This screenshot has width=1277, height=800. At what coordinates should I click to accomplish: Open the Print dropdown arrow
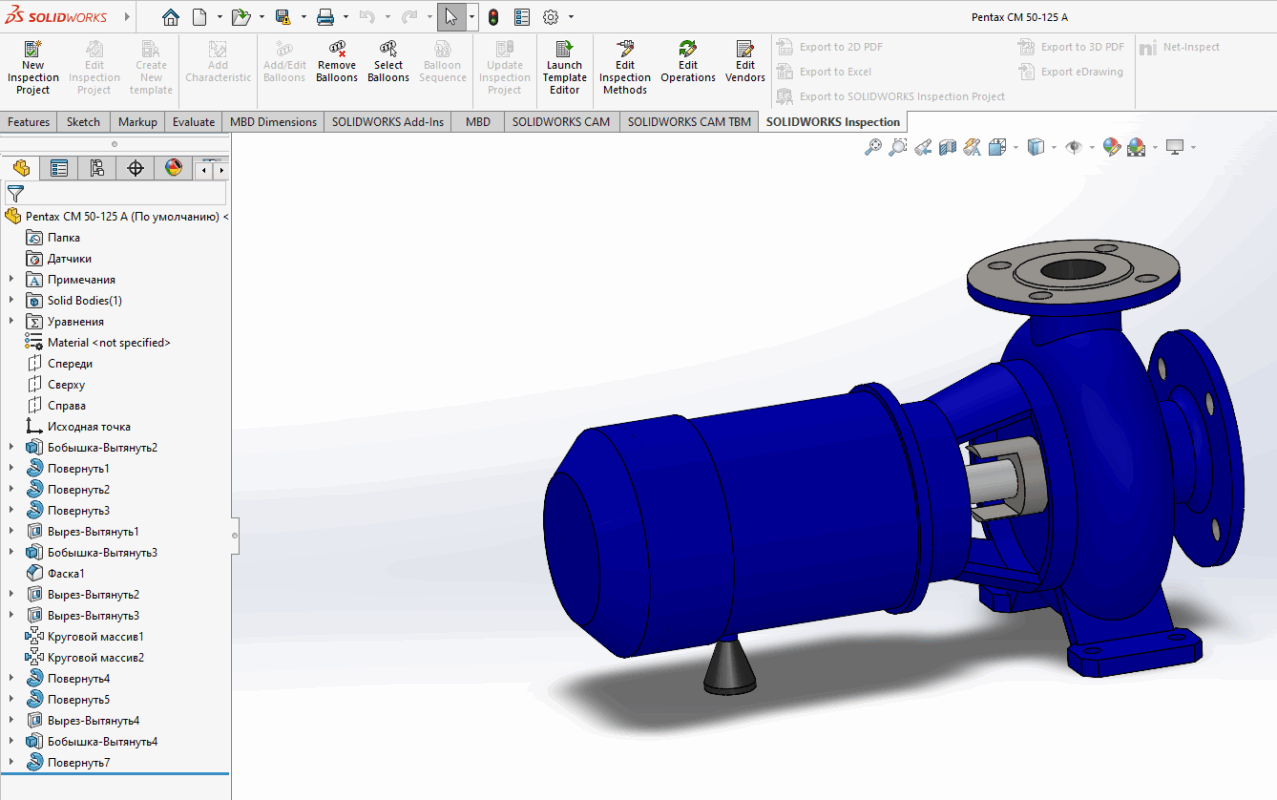(345, 17)
